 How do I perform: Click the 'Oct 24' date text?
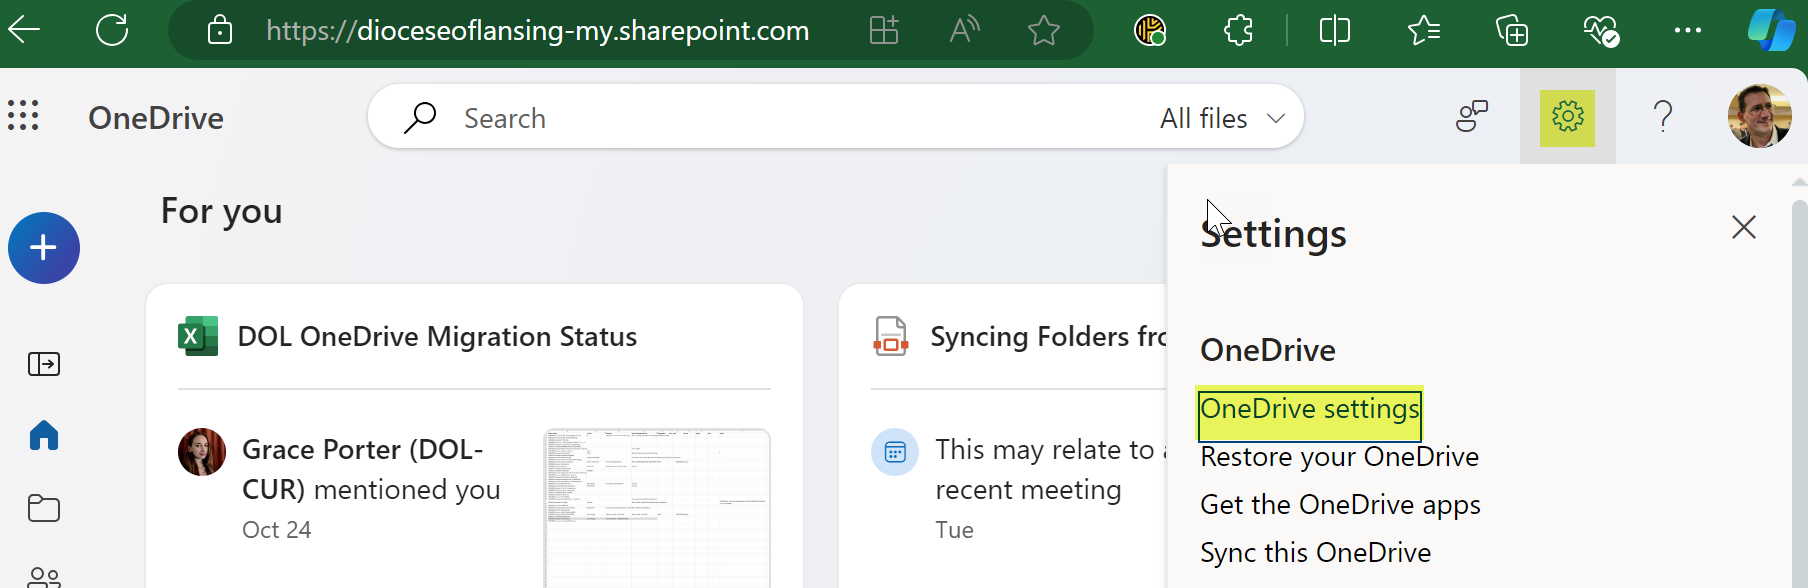pyautogui.click(x=277, y=530)
